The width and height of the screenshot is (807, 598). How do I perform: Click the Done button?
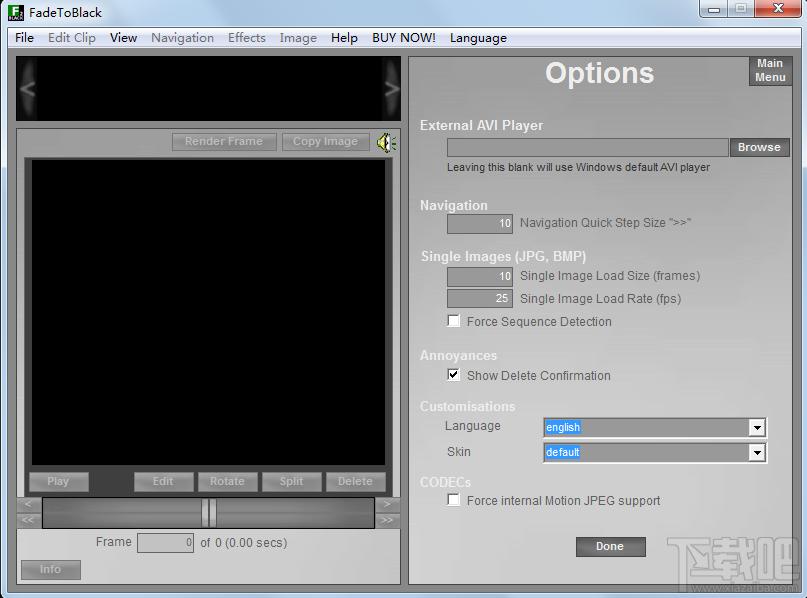[610, 547]
